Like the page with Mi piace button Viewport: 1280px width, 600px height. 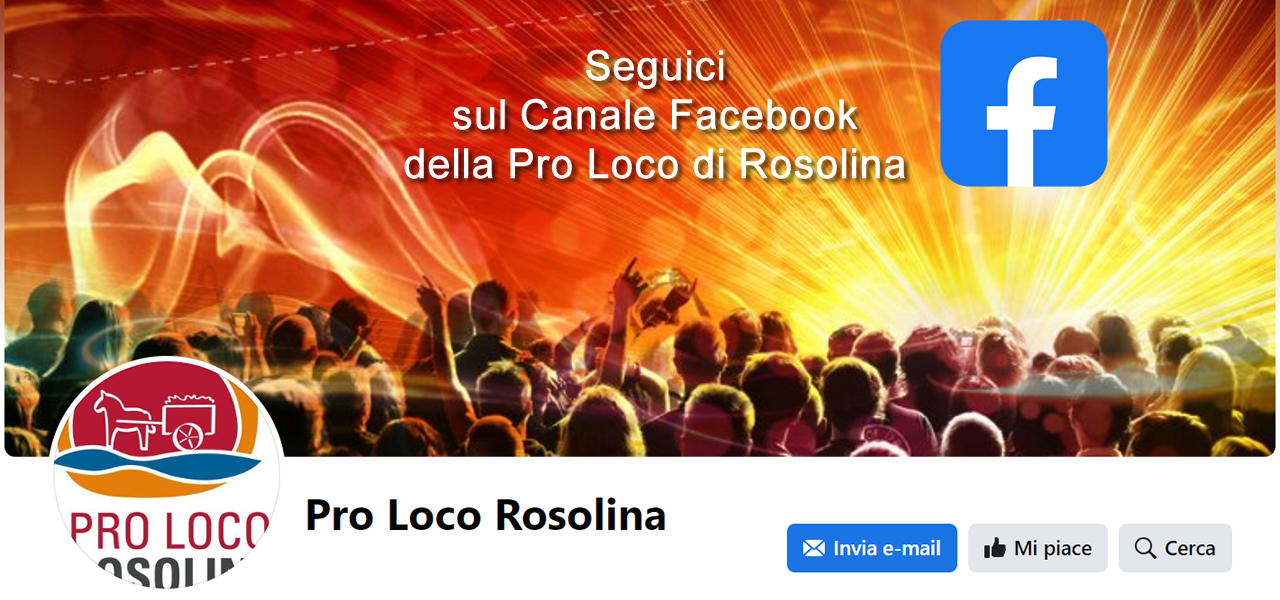1038,548
